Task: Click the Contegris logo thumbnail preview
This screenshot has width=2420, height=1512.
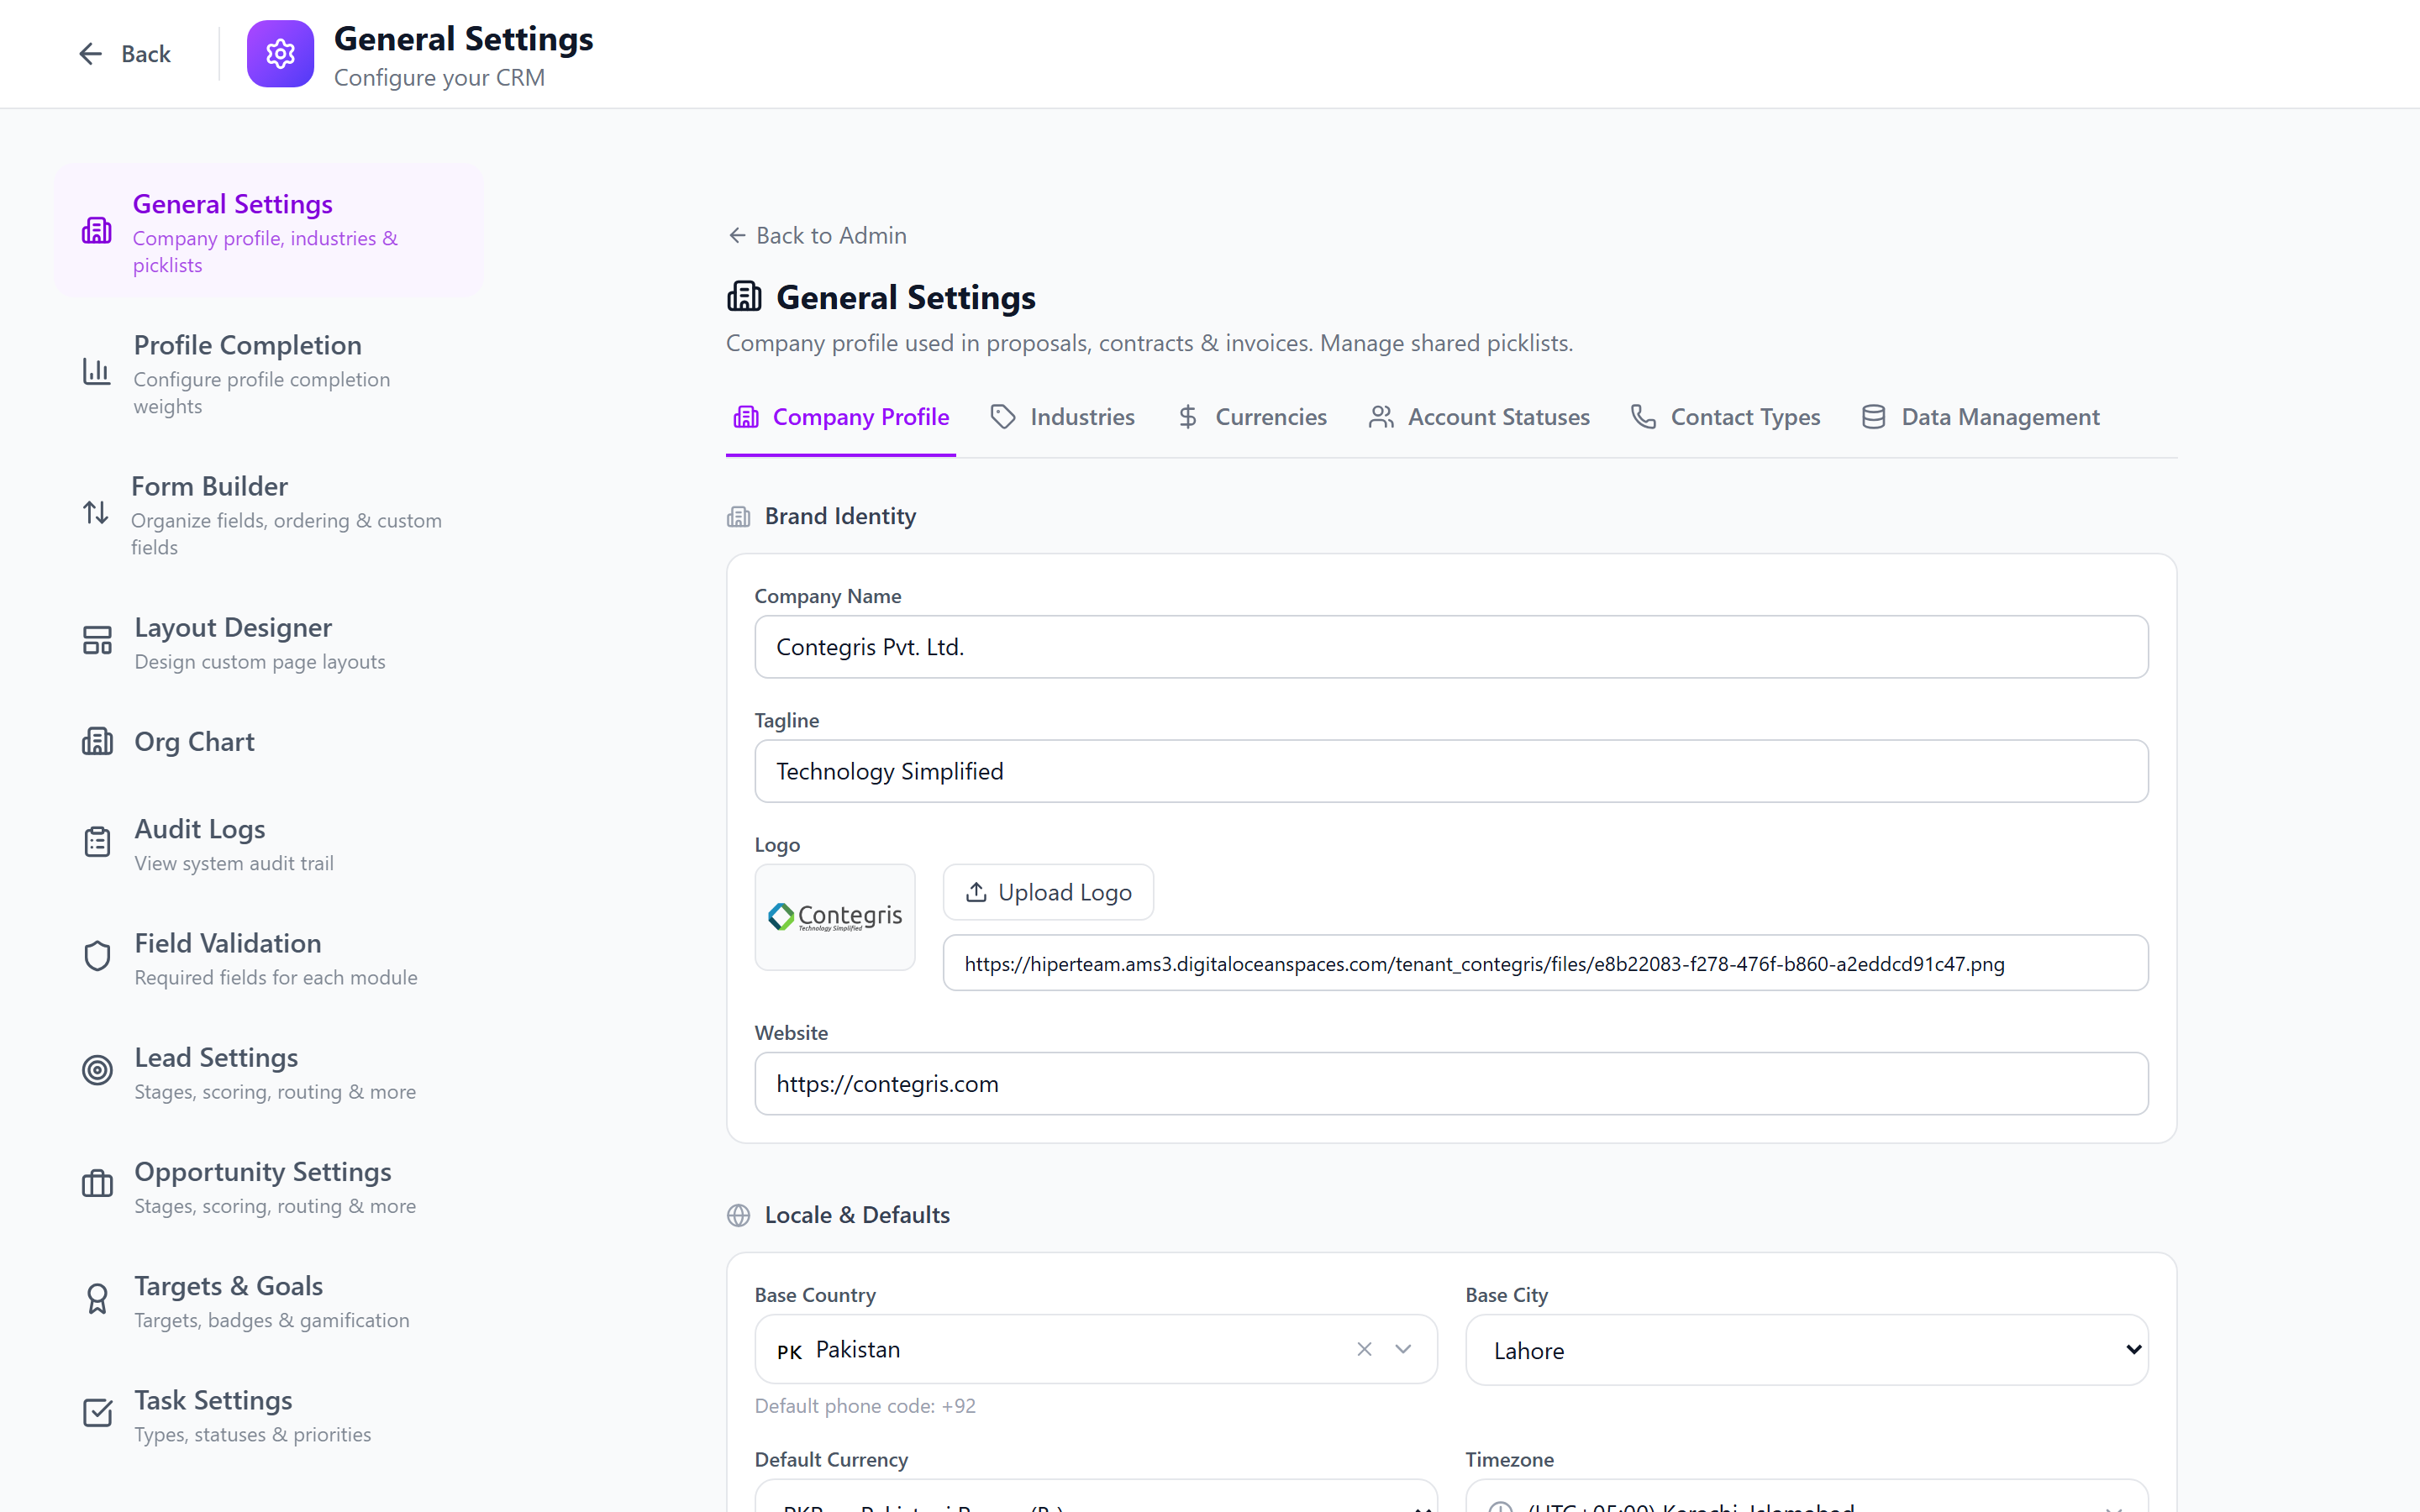Action: [x=835, y=917]
